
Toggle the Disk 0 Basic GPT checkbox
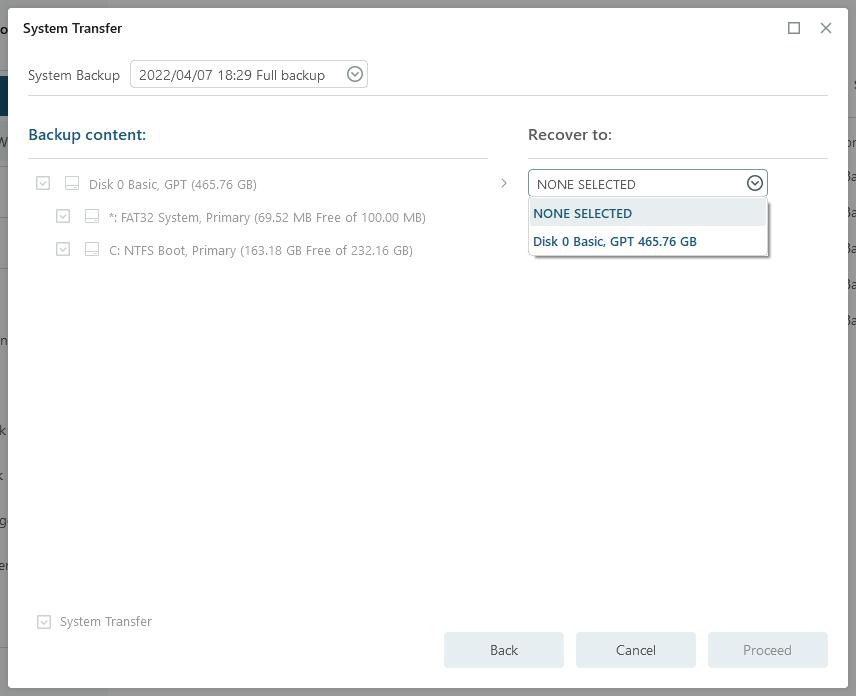[43, 184]
